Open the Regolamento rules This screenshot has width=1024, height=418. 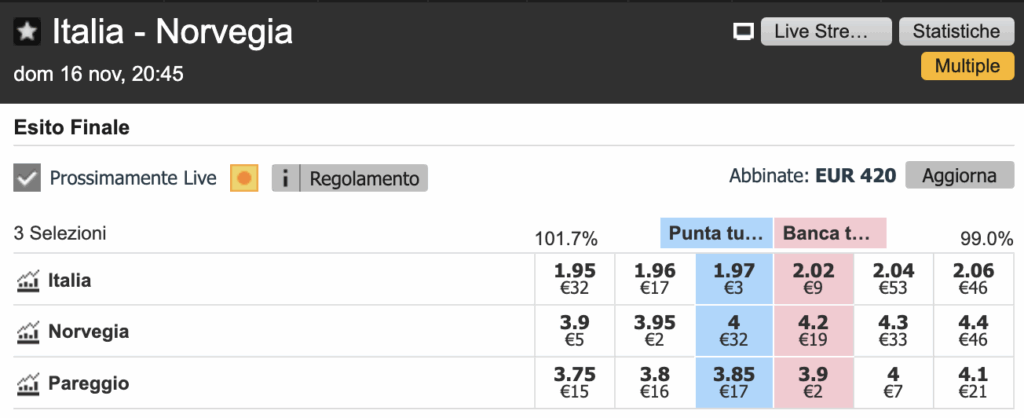[x=364, y=178]
